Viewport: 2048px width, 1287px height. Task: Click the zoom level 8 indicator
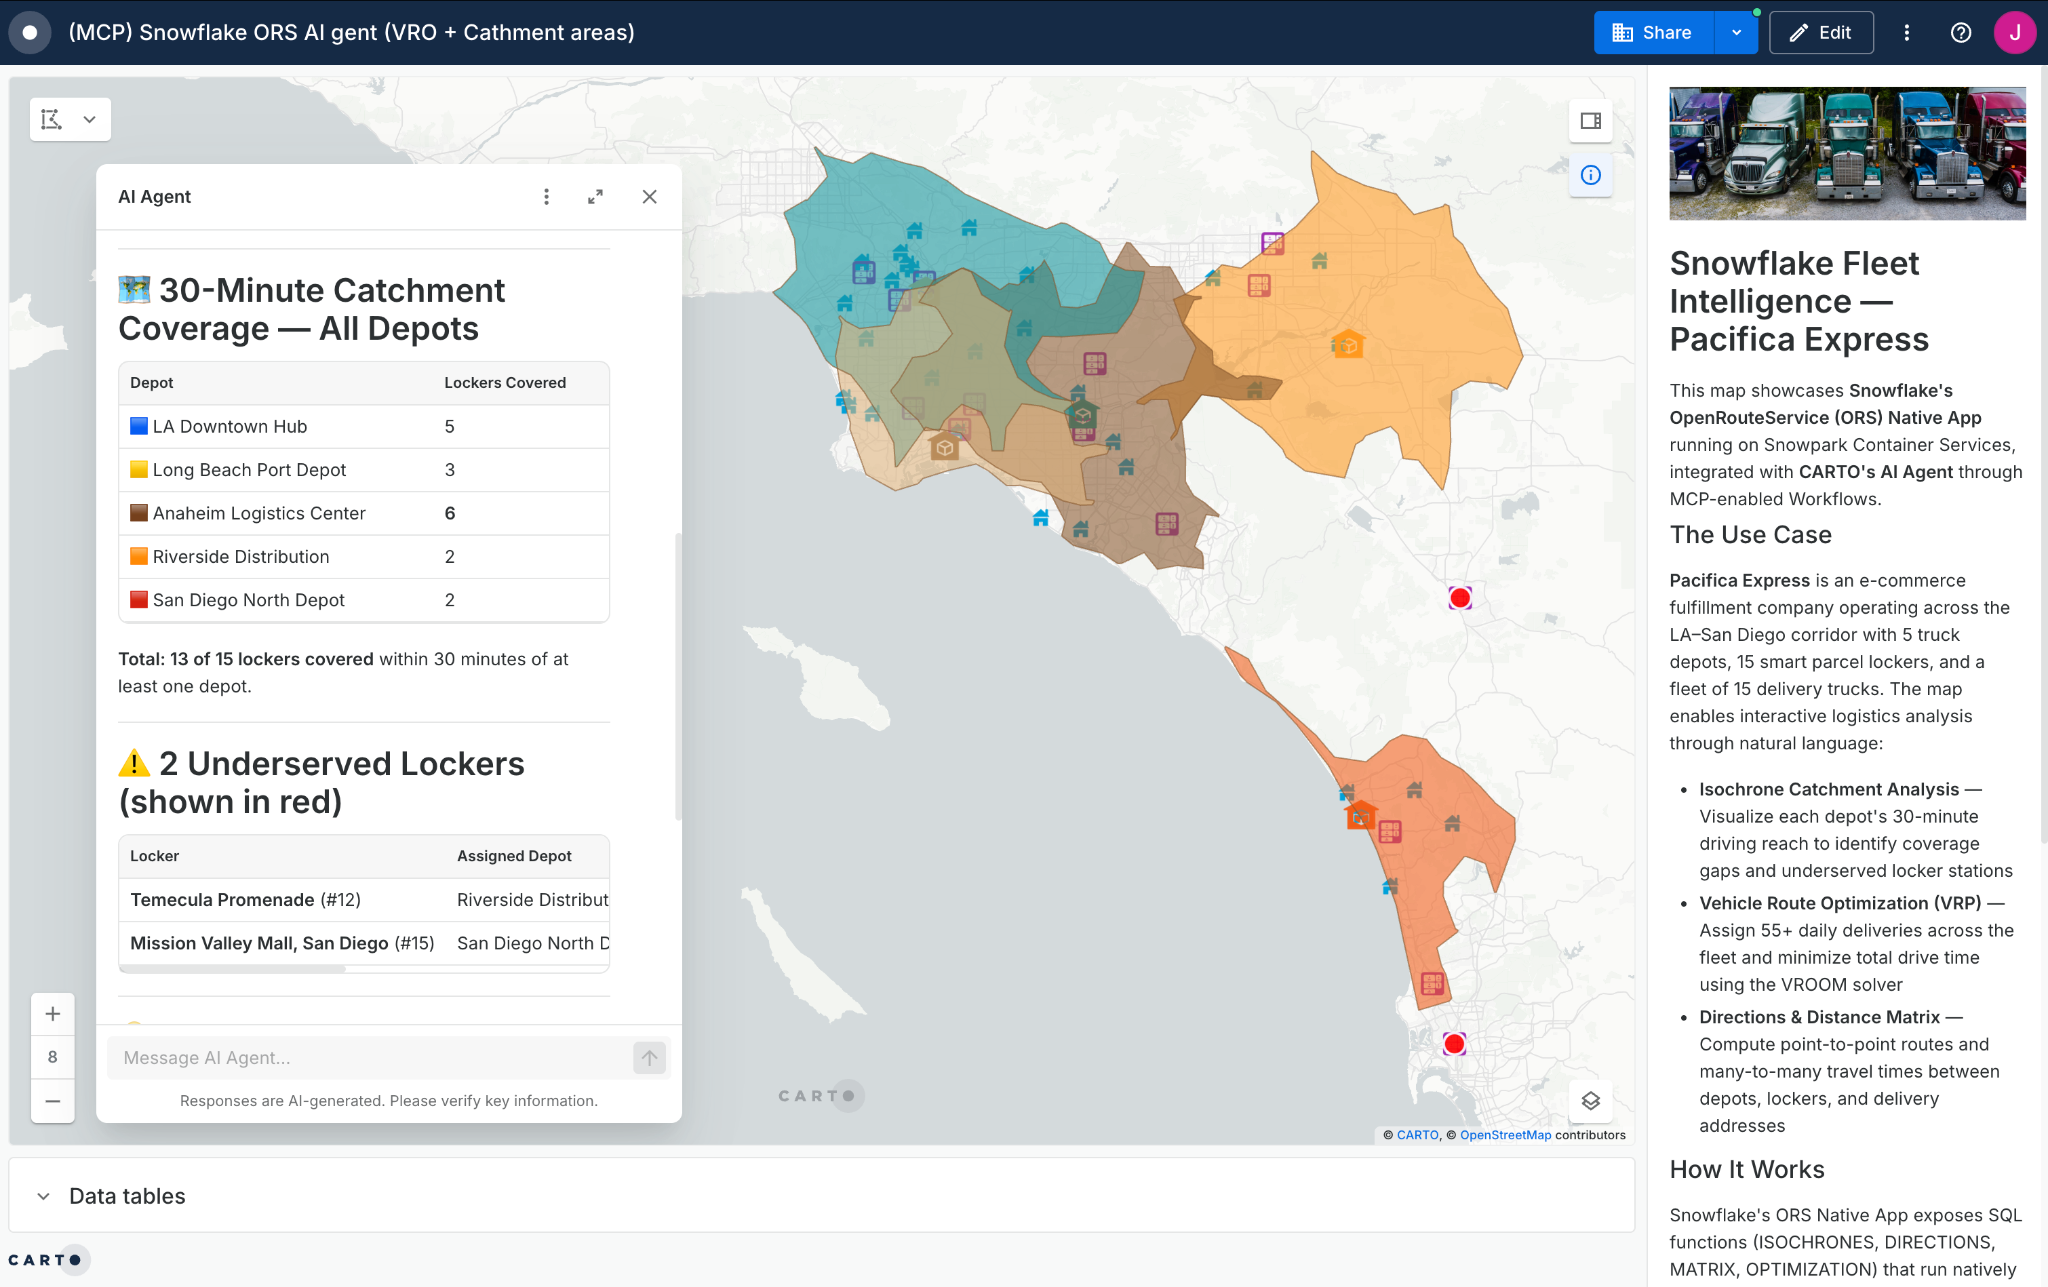point(53,1057)
